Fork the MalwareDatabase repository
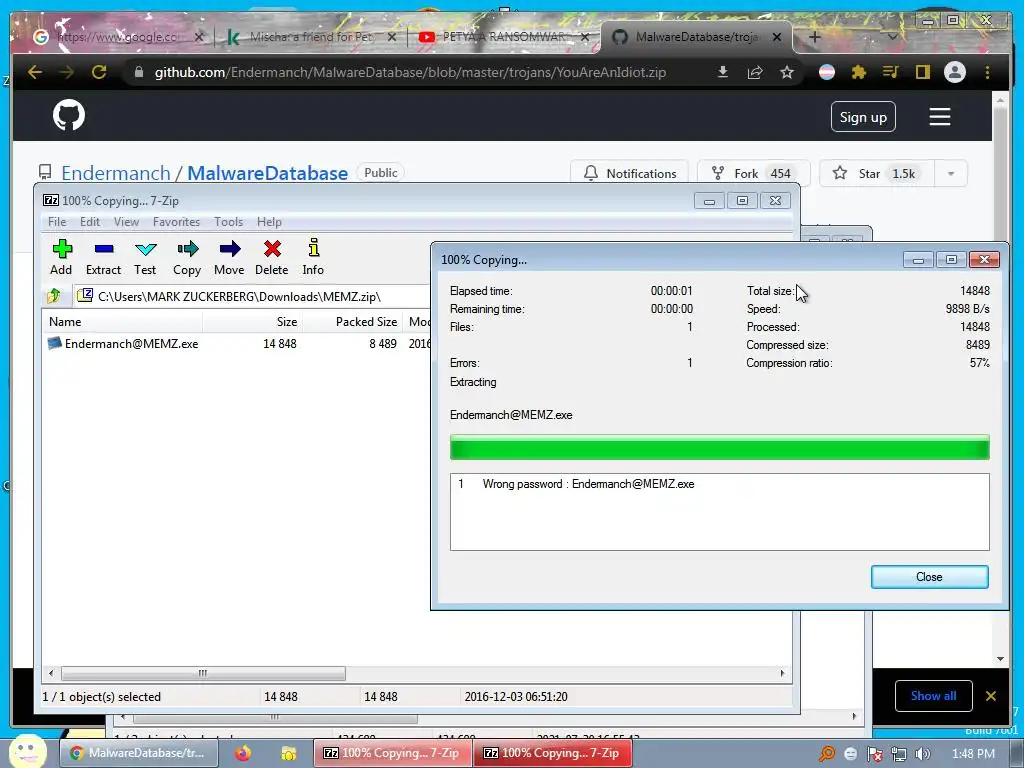The height and width of the screenshot is (768, 1024). 754,174
